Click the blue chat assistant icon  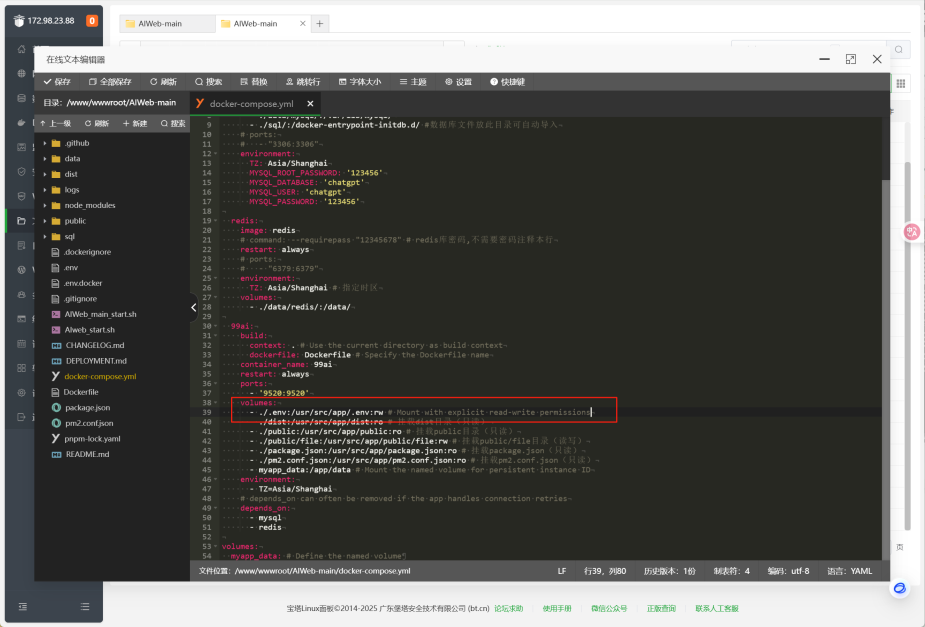(x=900, y=588)
